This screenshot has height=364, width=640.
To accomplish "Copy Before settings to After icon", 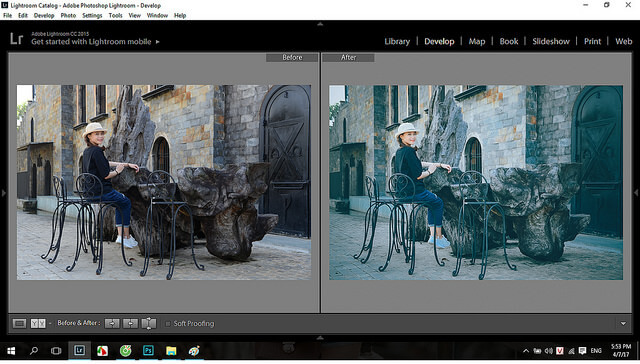I will tap(112, 324).
